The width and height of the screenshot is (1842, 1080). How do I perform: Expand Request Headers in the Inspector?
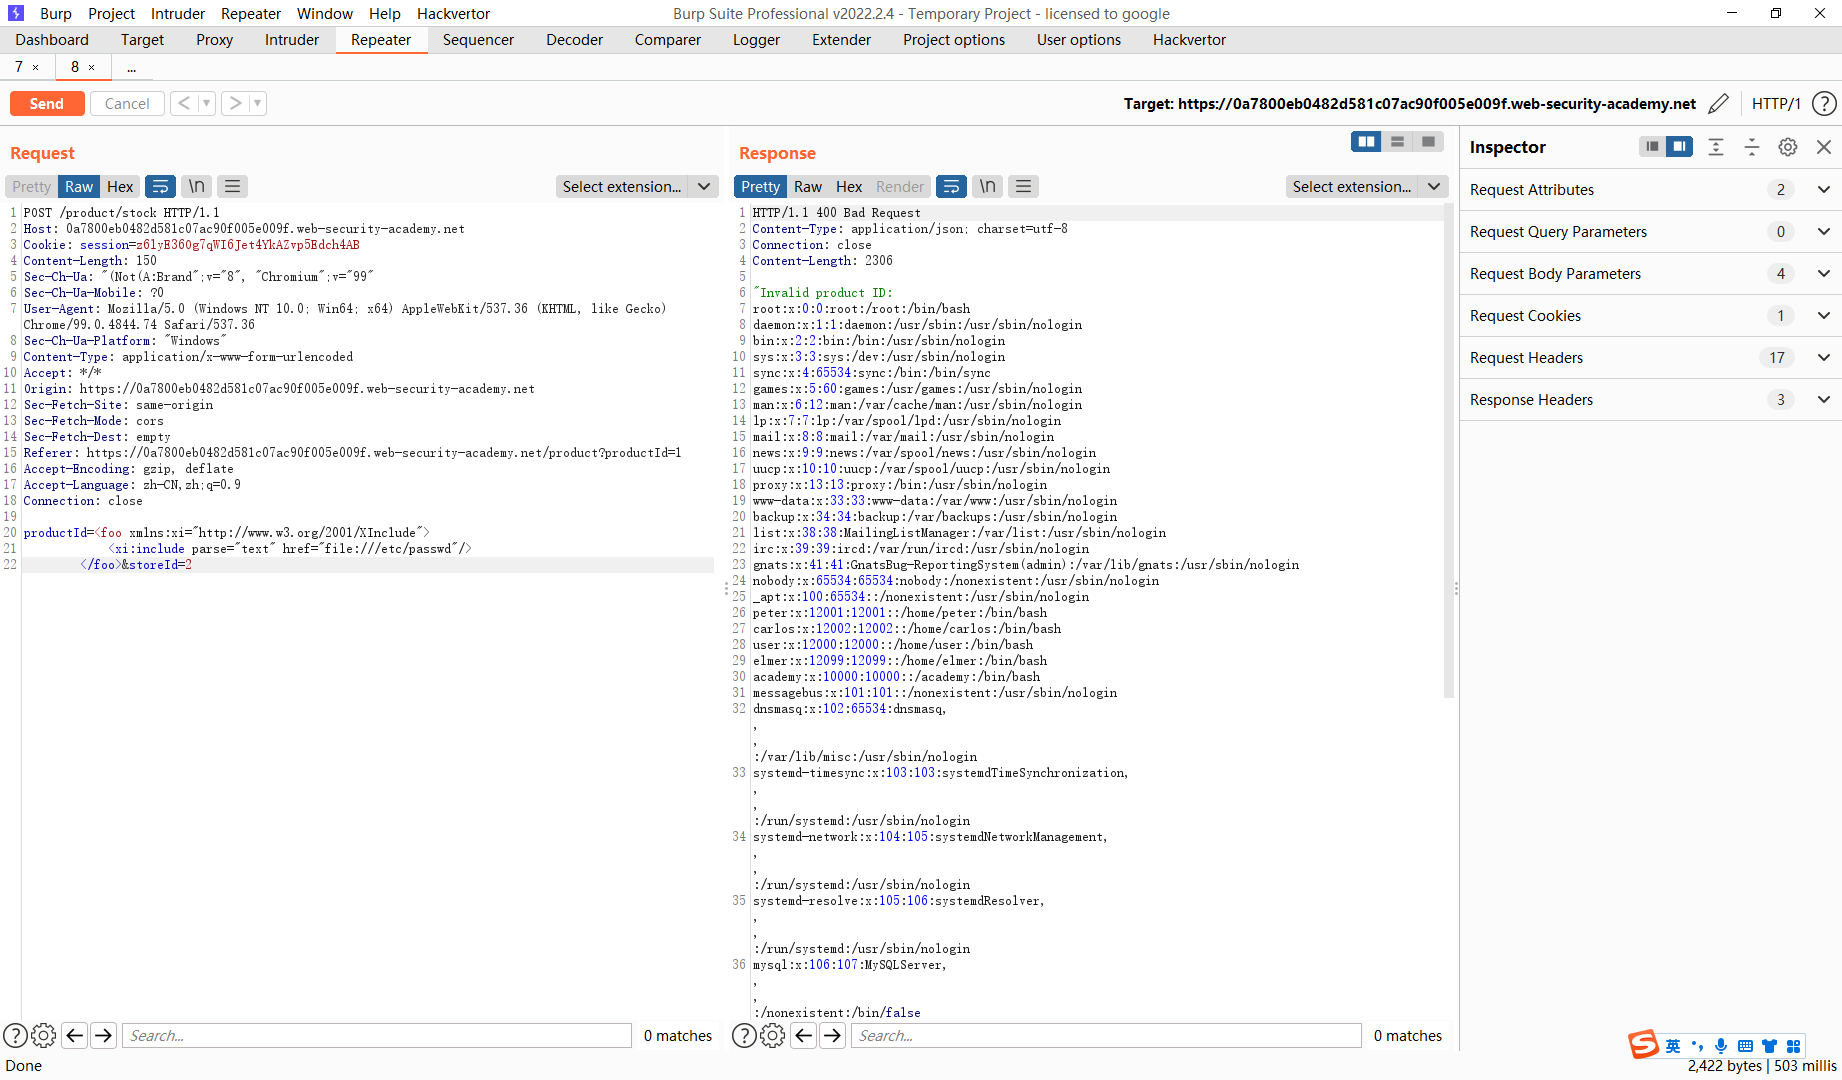[1823, 357]
